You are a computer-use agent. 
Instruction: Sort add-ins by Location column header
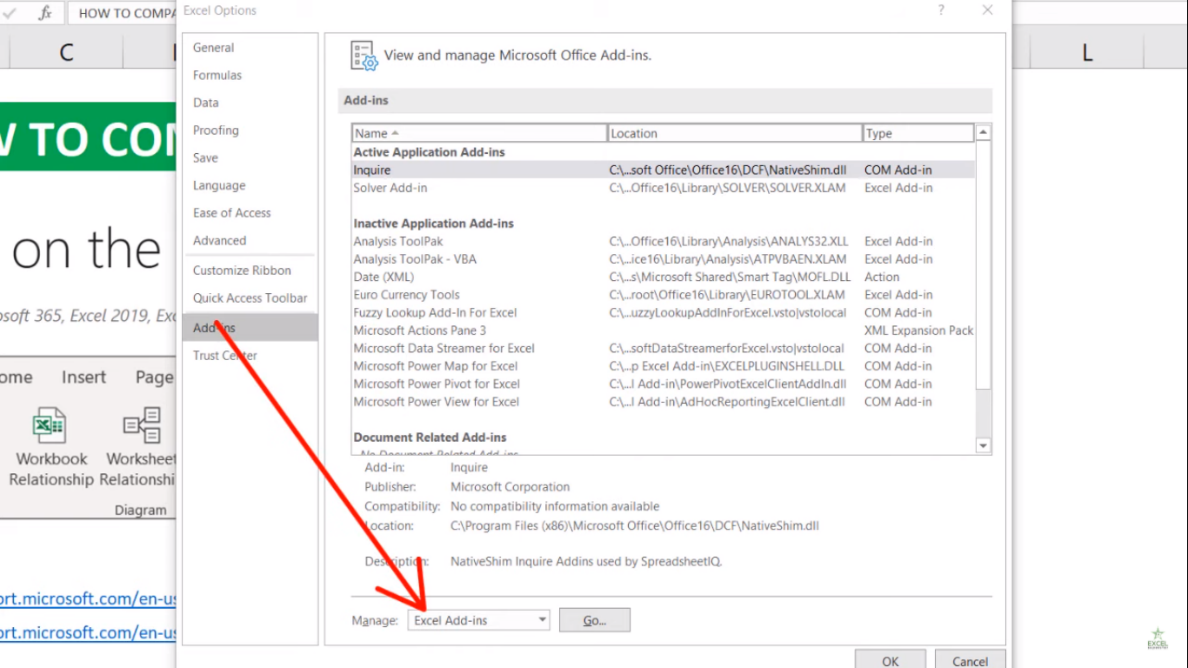pyautogui.click(x=735, y=133)
